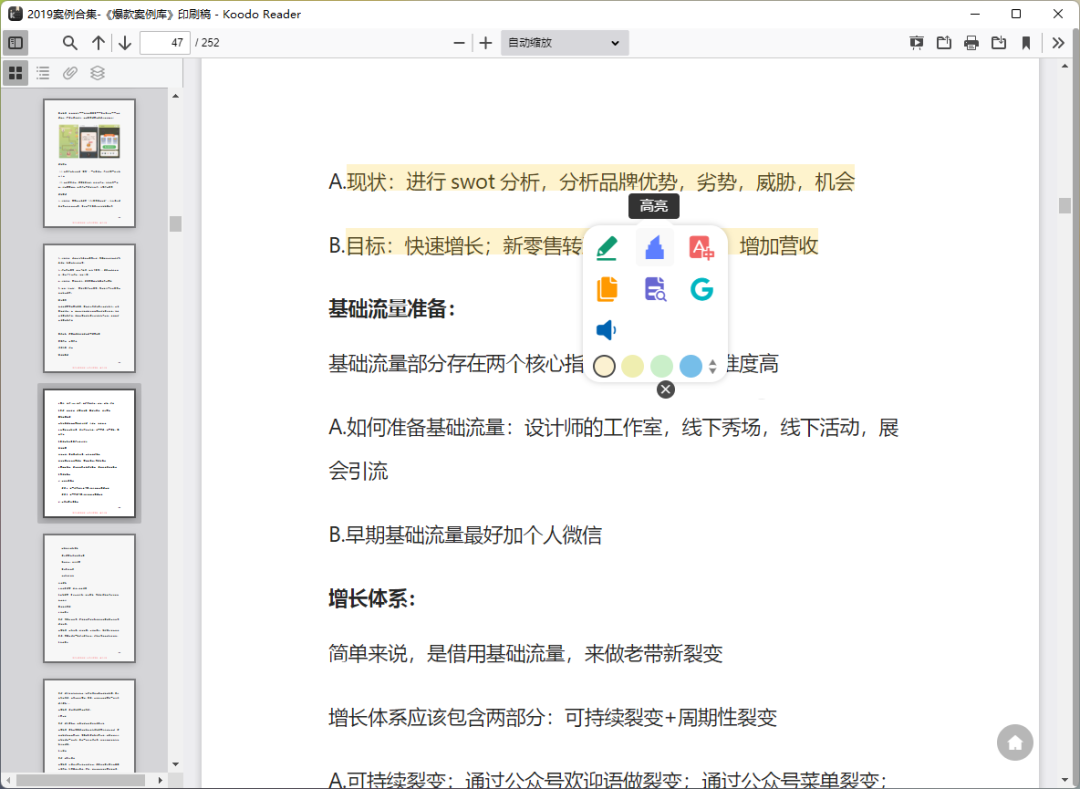The width and height of the screenshot is (1080, 789).
Task: Copy the selected text via copy icon
Action: point(606,289)
